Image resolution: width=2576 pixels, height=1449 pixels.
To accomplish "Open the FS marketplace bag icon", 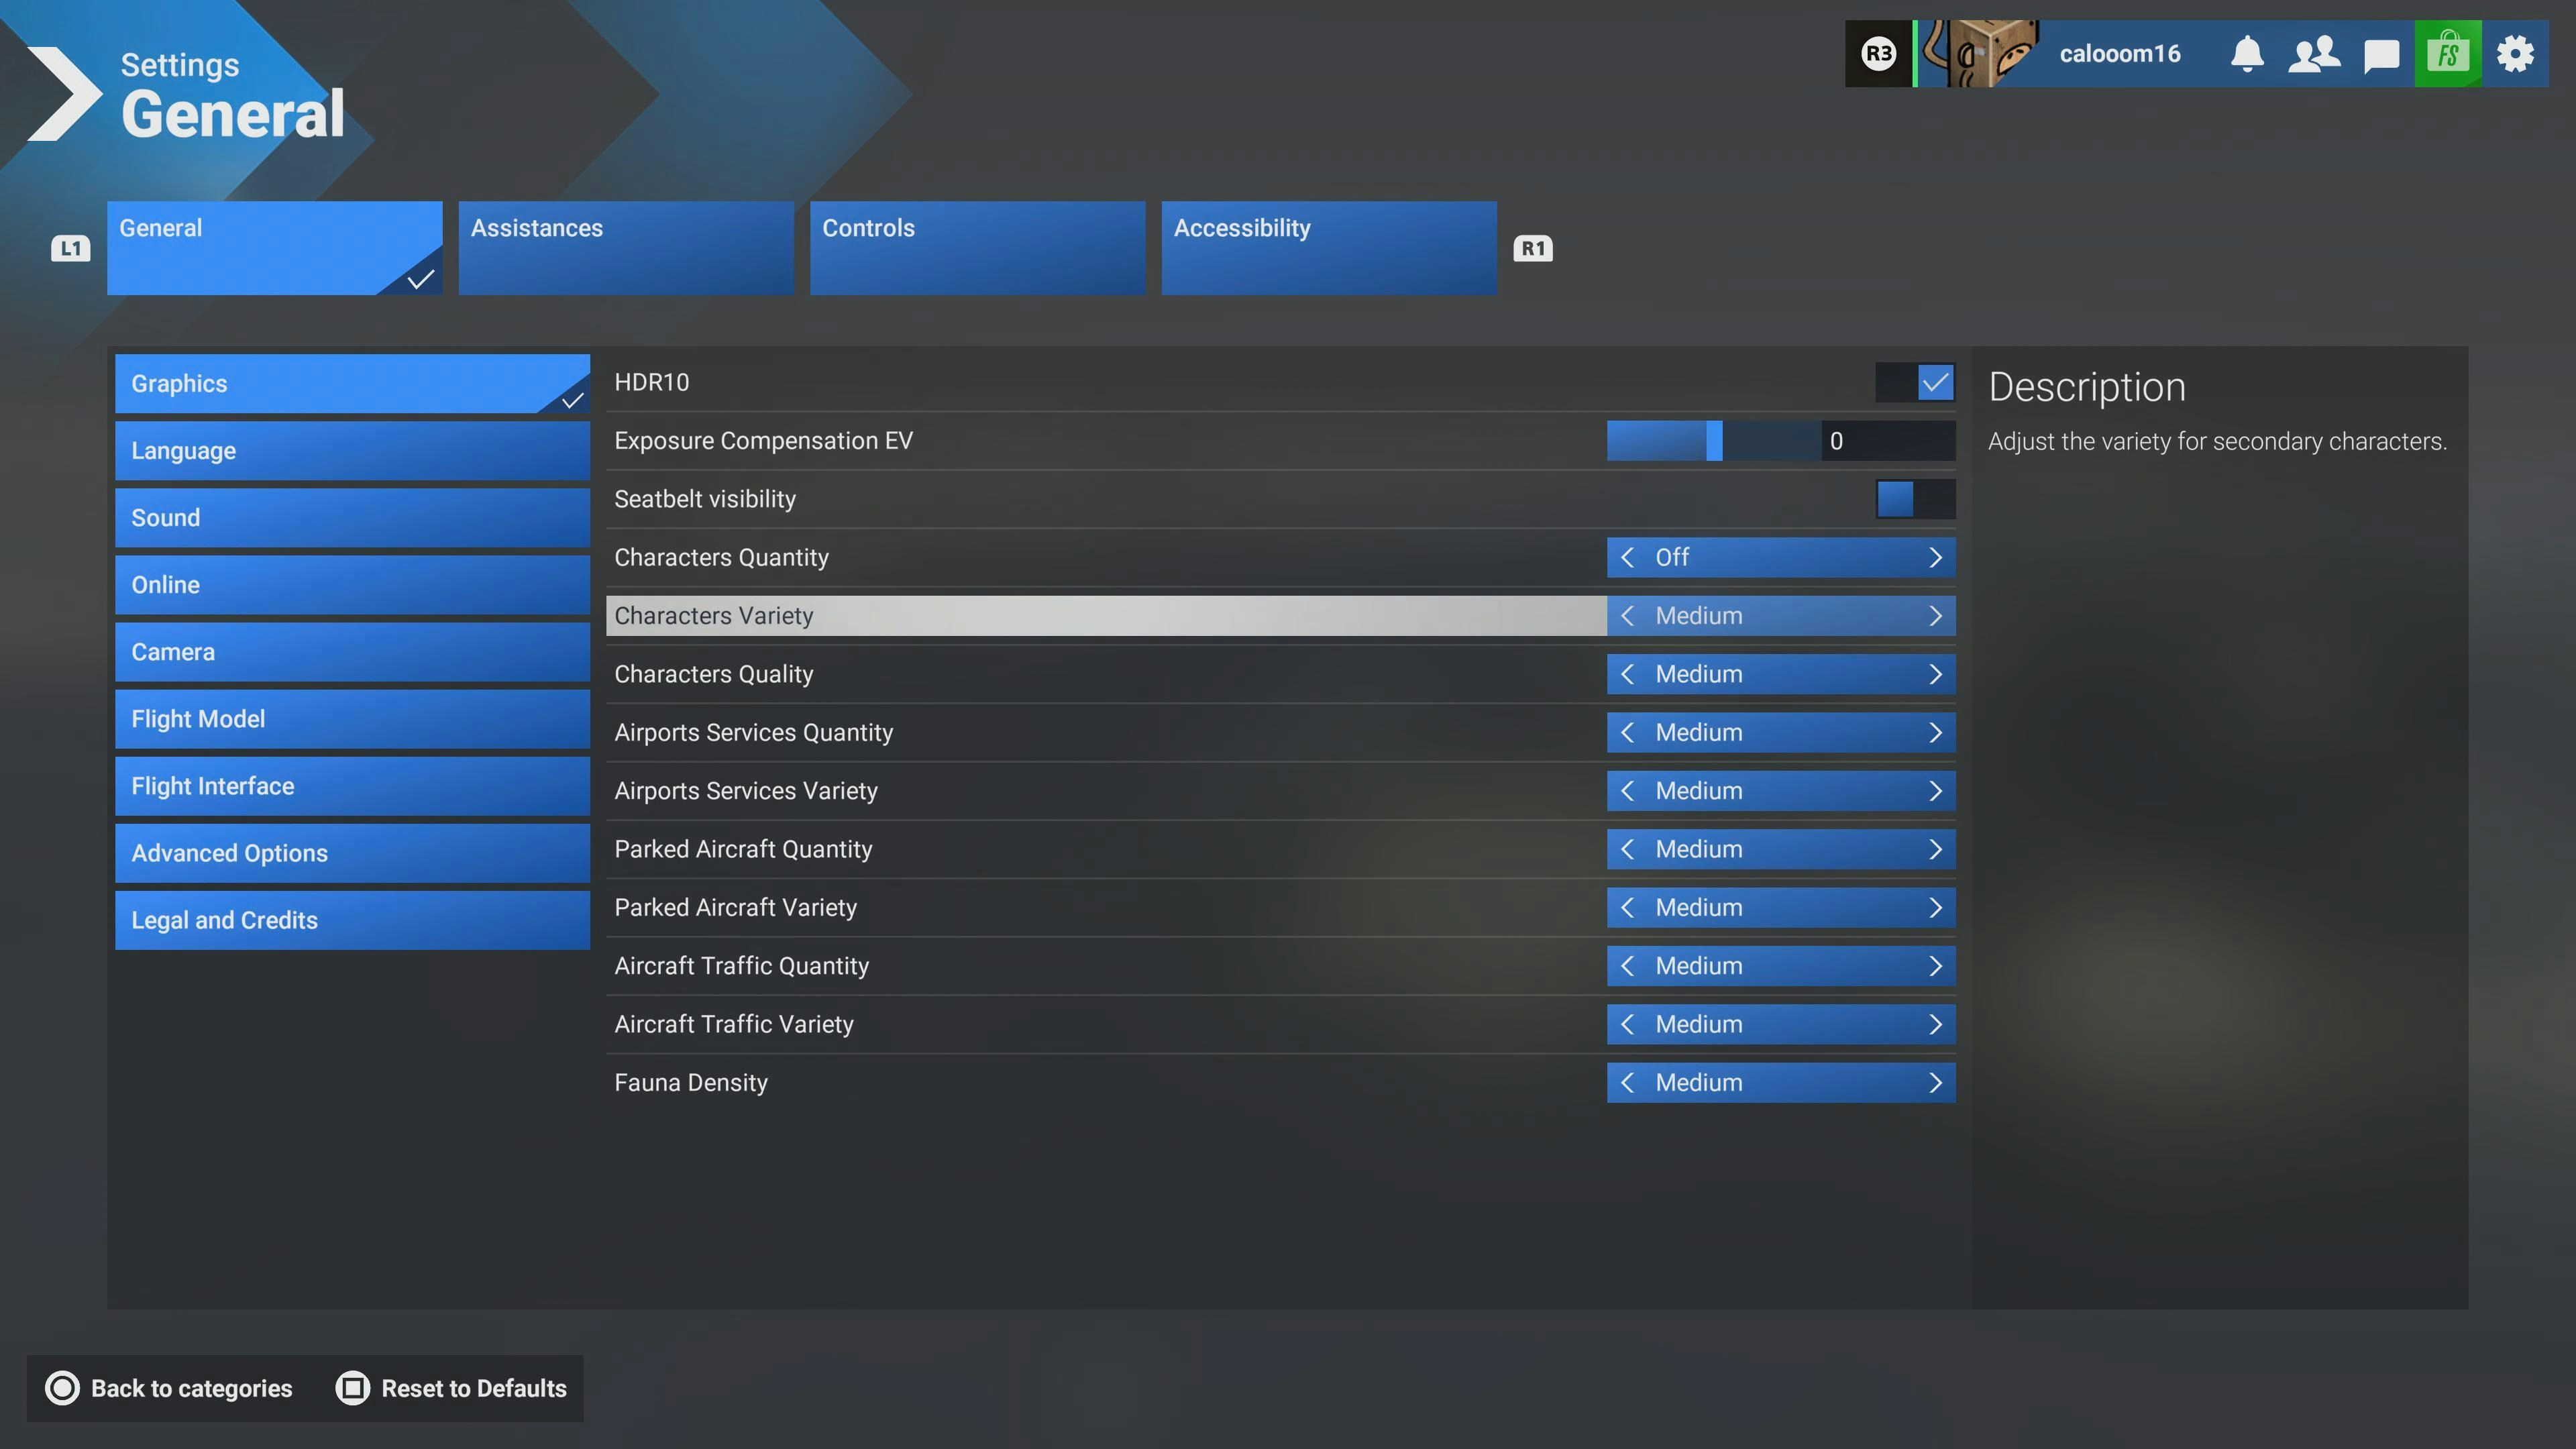I will (2447, 54).
